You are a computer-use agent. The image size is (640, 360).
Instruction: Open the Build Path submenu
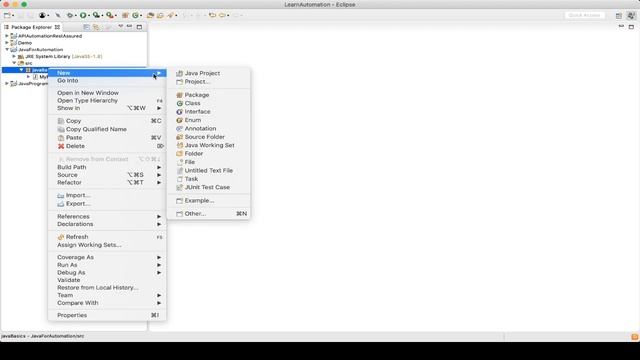(107, 167)
